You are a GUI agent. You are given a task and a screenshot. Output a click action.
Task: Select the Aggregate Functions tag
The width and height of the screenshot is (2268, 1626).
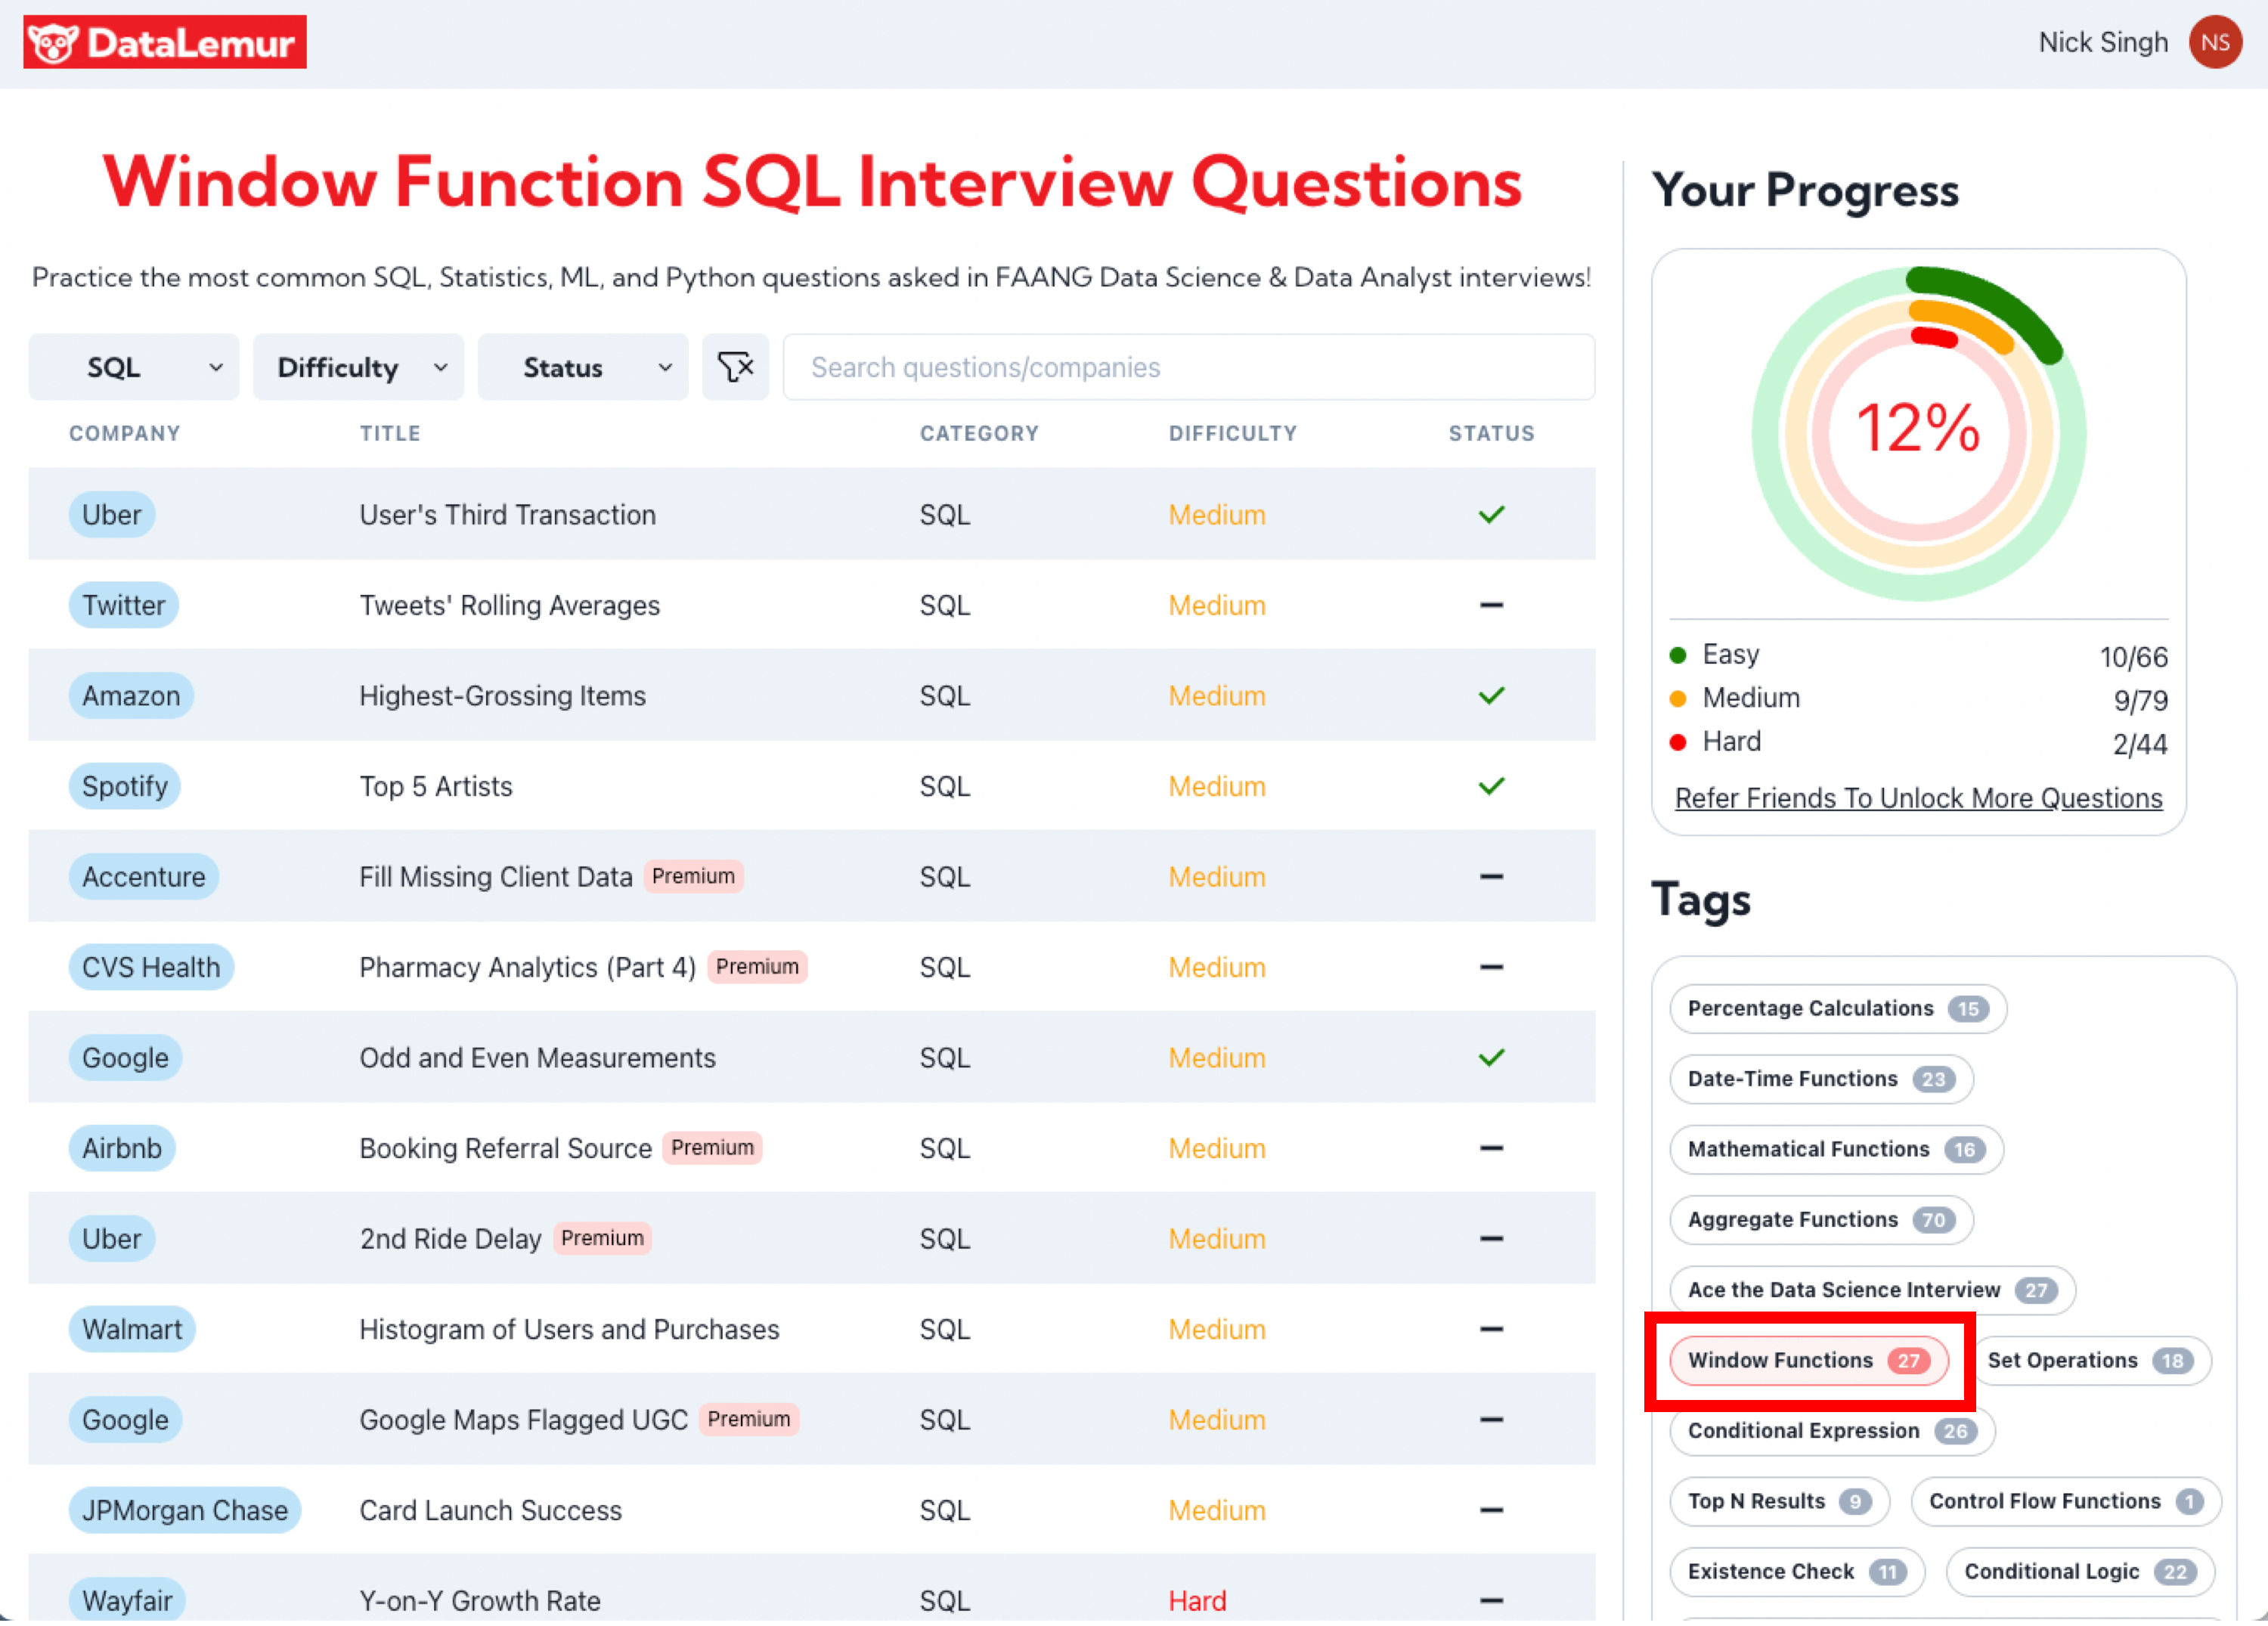click(1821, 1220)
